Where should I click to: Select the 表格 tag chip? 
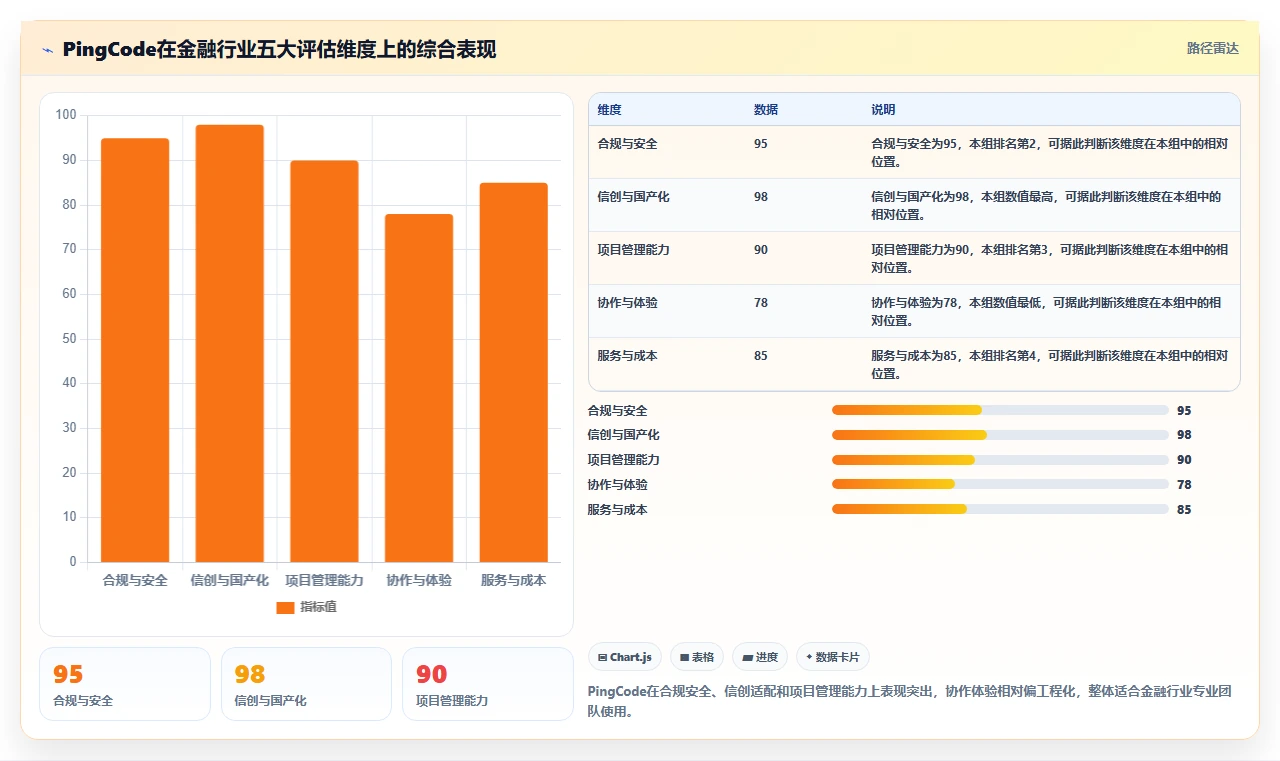coord(697,657)
